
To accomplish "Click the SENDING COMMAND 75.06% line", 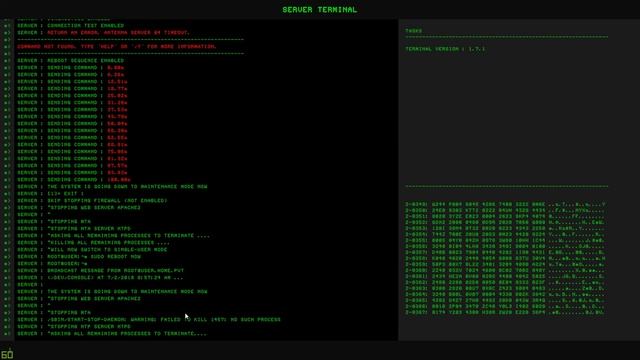I will [x=72, y=151].
